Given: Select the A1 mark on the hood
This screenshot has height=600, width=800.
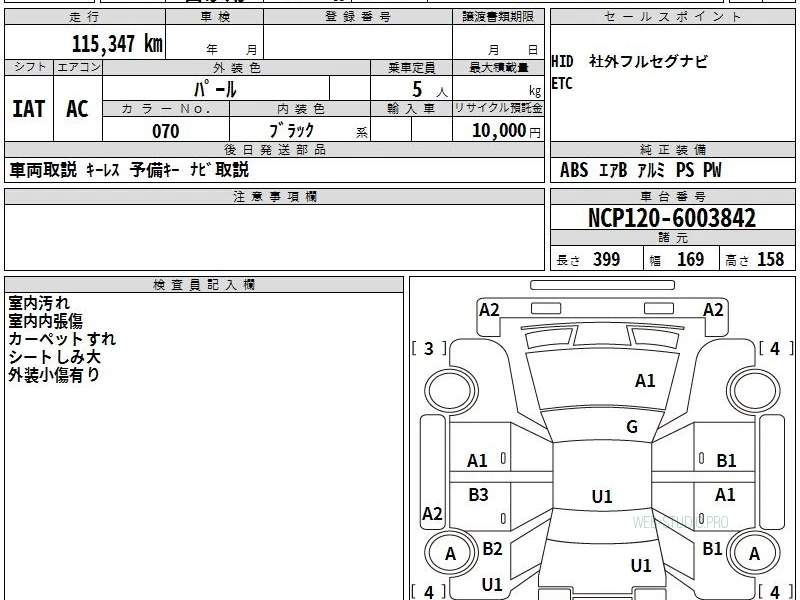Looking at the screenshot, I should pyautogui.click(x=645, y=381).
